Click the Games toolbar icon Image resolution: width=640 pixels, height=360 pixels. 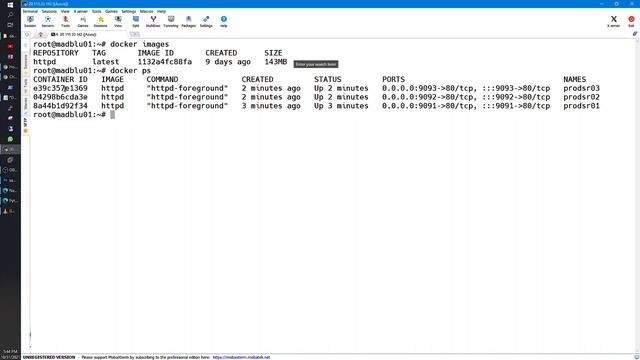83,21
